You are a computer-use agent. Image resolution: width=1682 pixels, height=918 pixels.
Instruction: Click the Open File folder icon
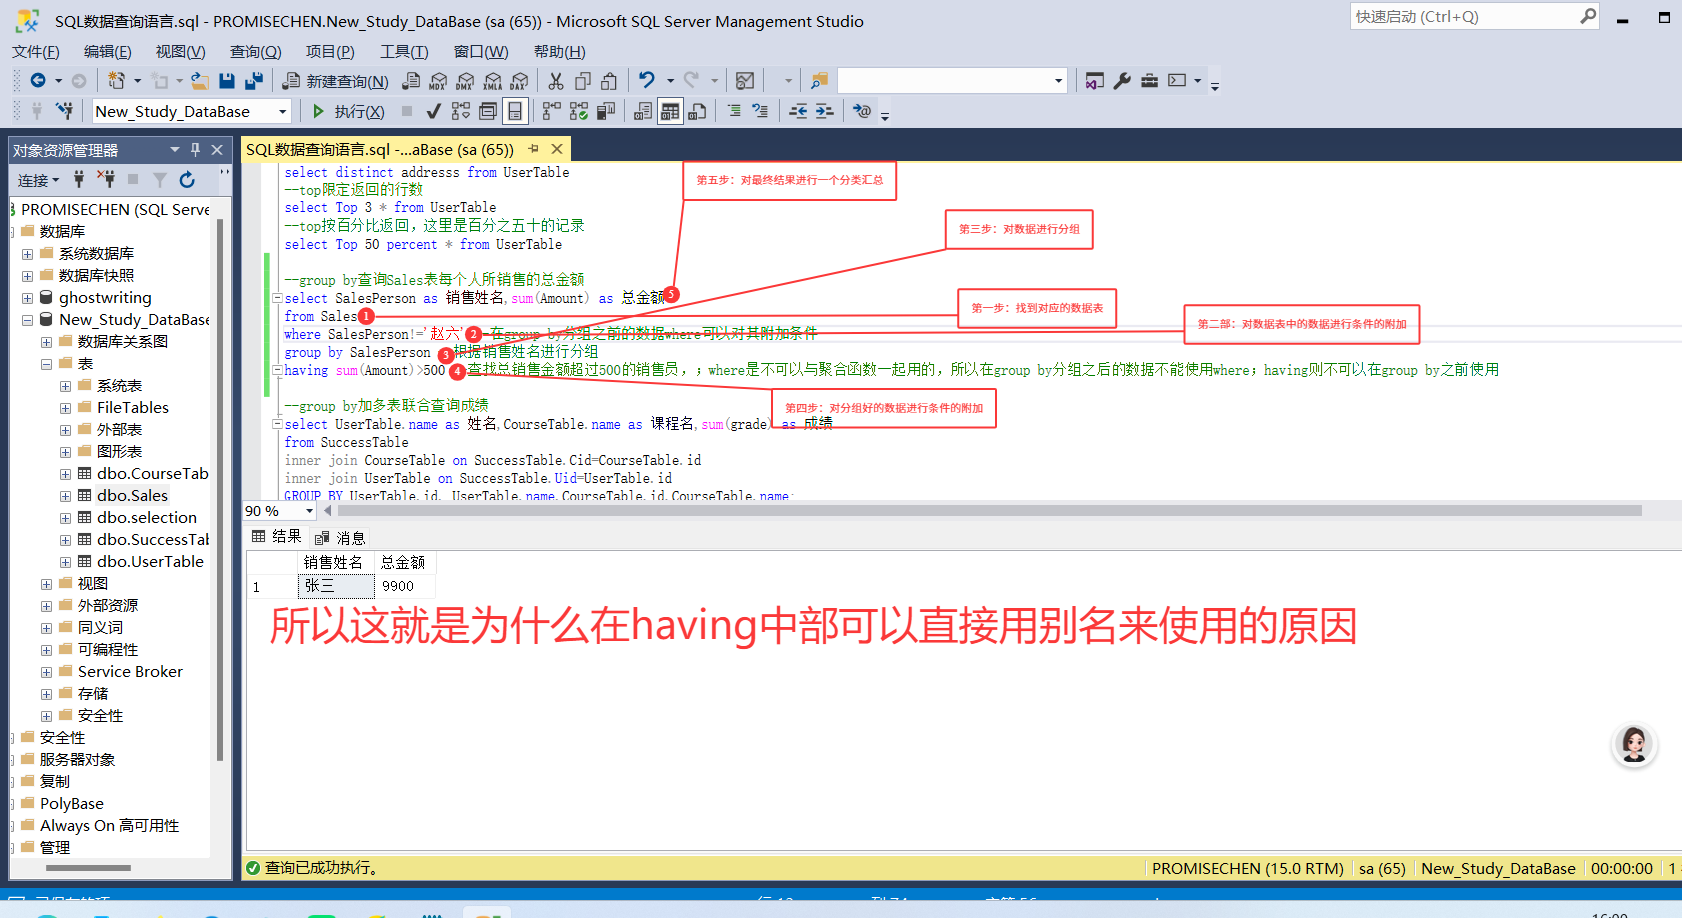(x=200, y=81)
